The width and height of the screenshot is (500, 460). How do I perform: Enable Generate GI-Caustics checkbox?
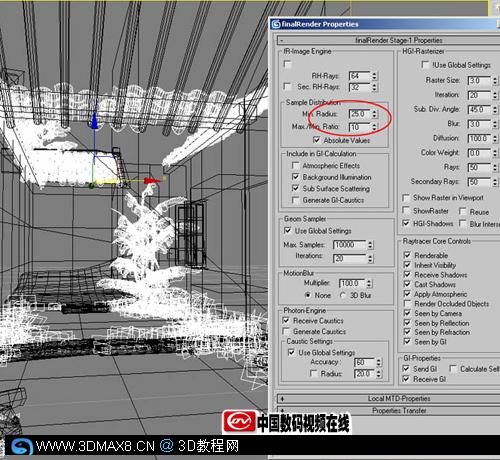[x=295, y=200]
